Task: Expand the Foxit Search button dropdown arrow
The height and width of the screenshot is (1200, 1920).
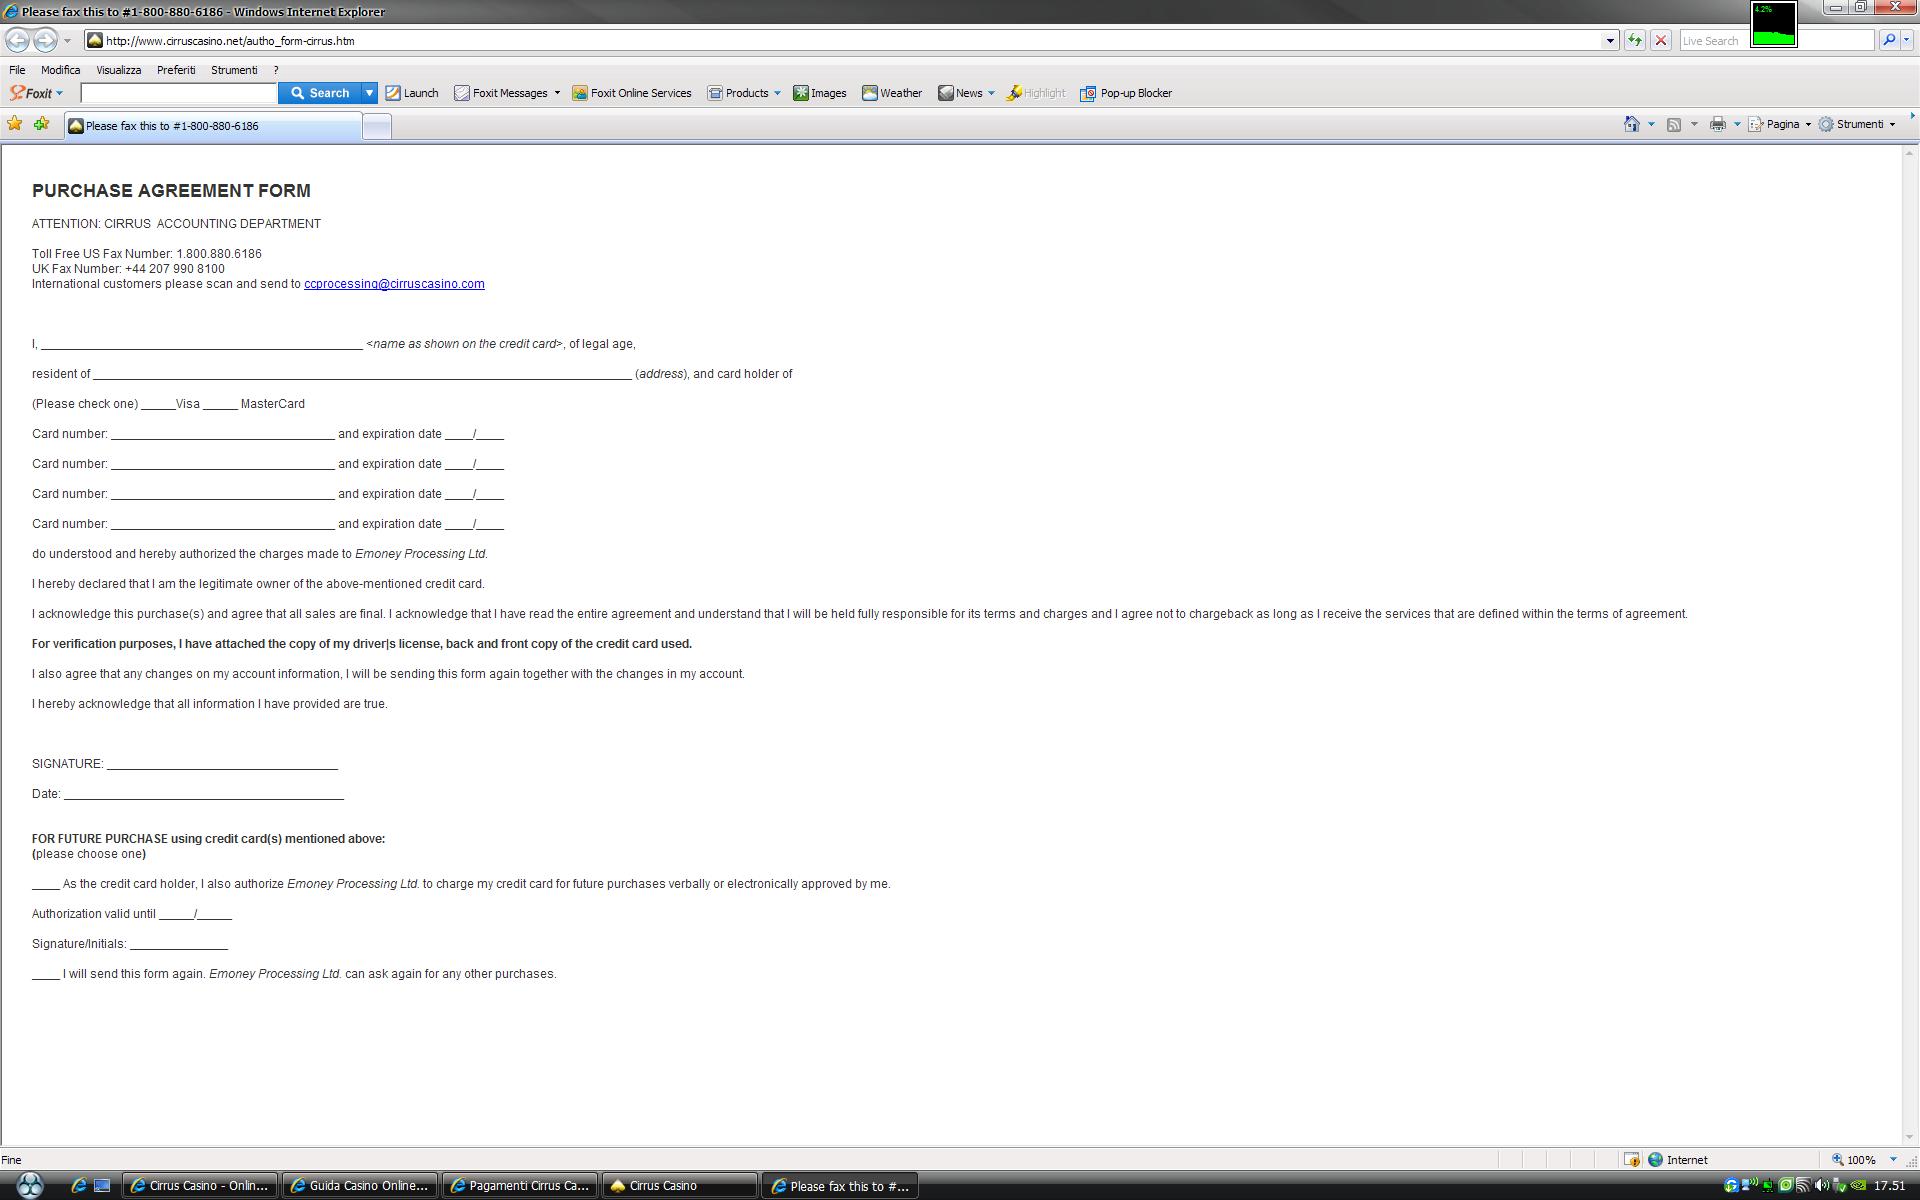Action: (369, 93)
